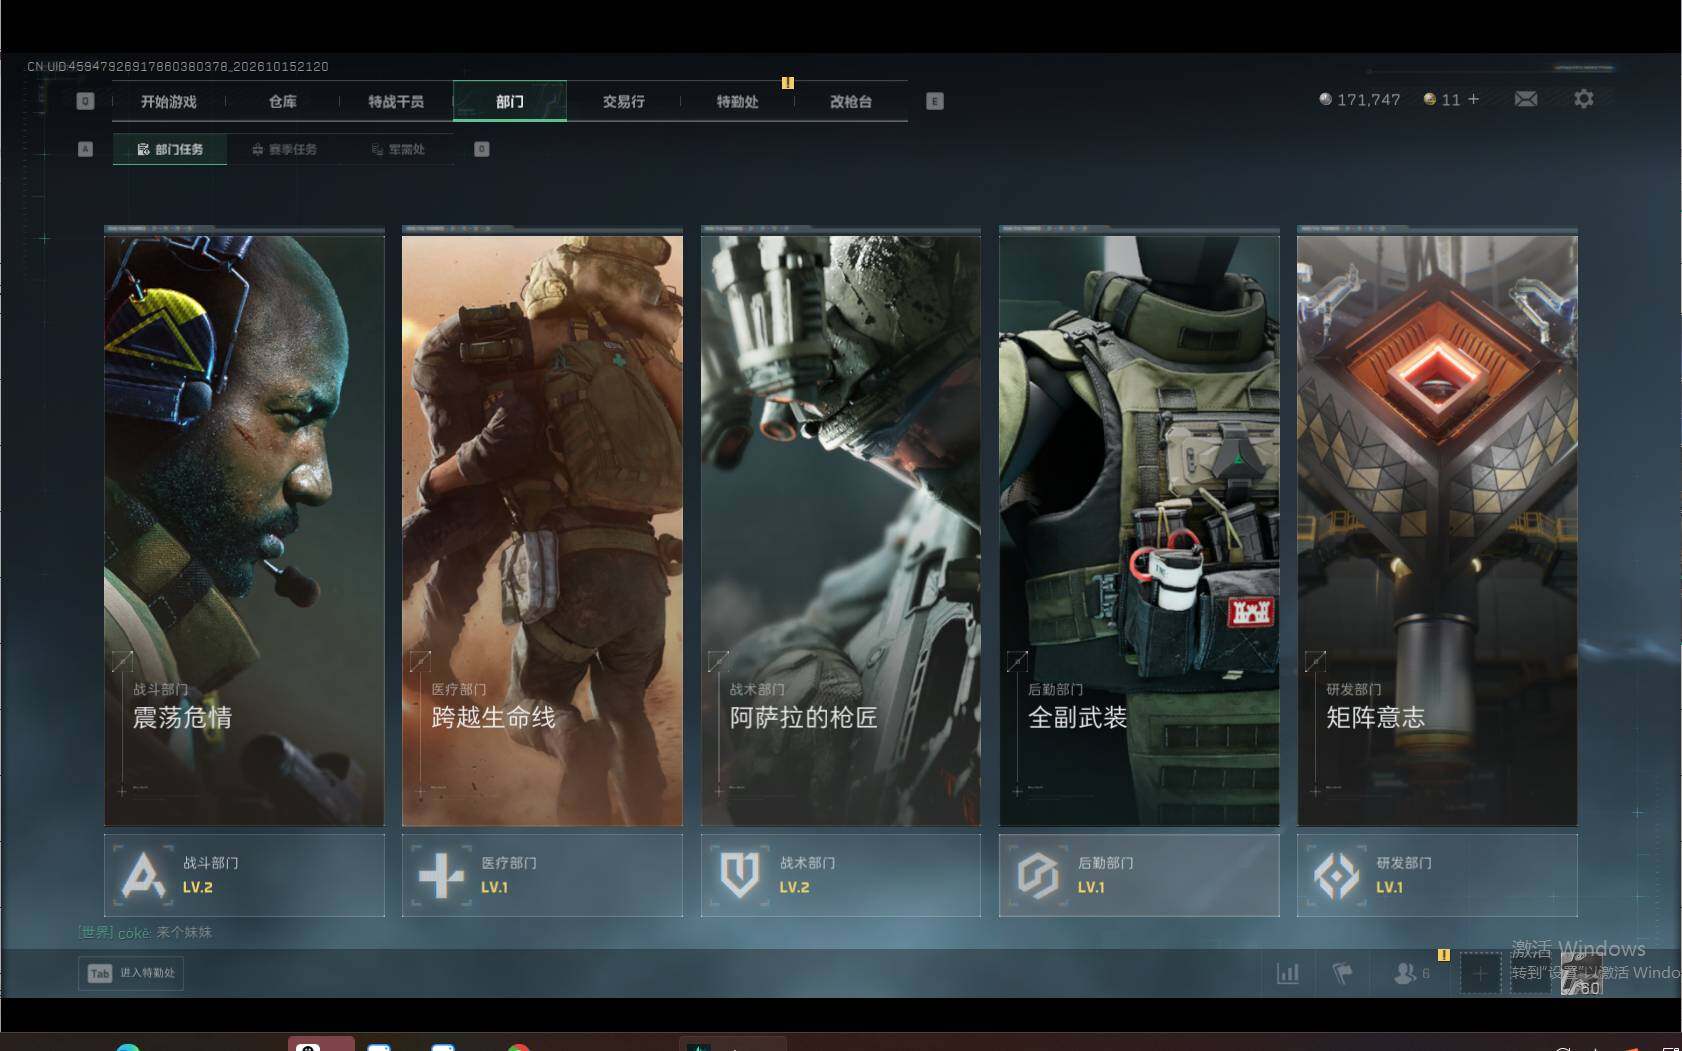Click the Q key hint icon
The height and width of the screenshot is (1051, 1682).
85,101
